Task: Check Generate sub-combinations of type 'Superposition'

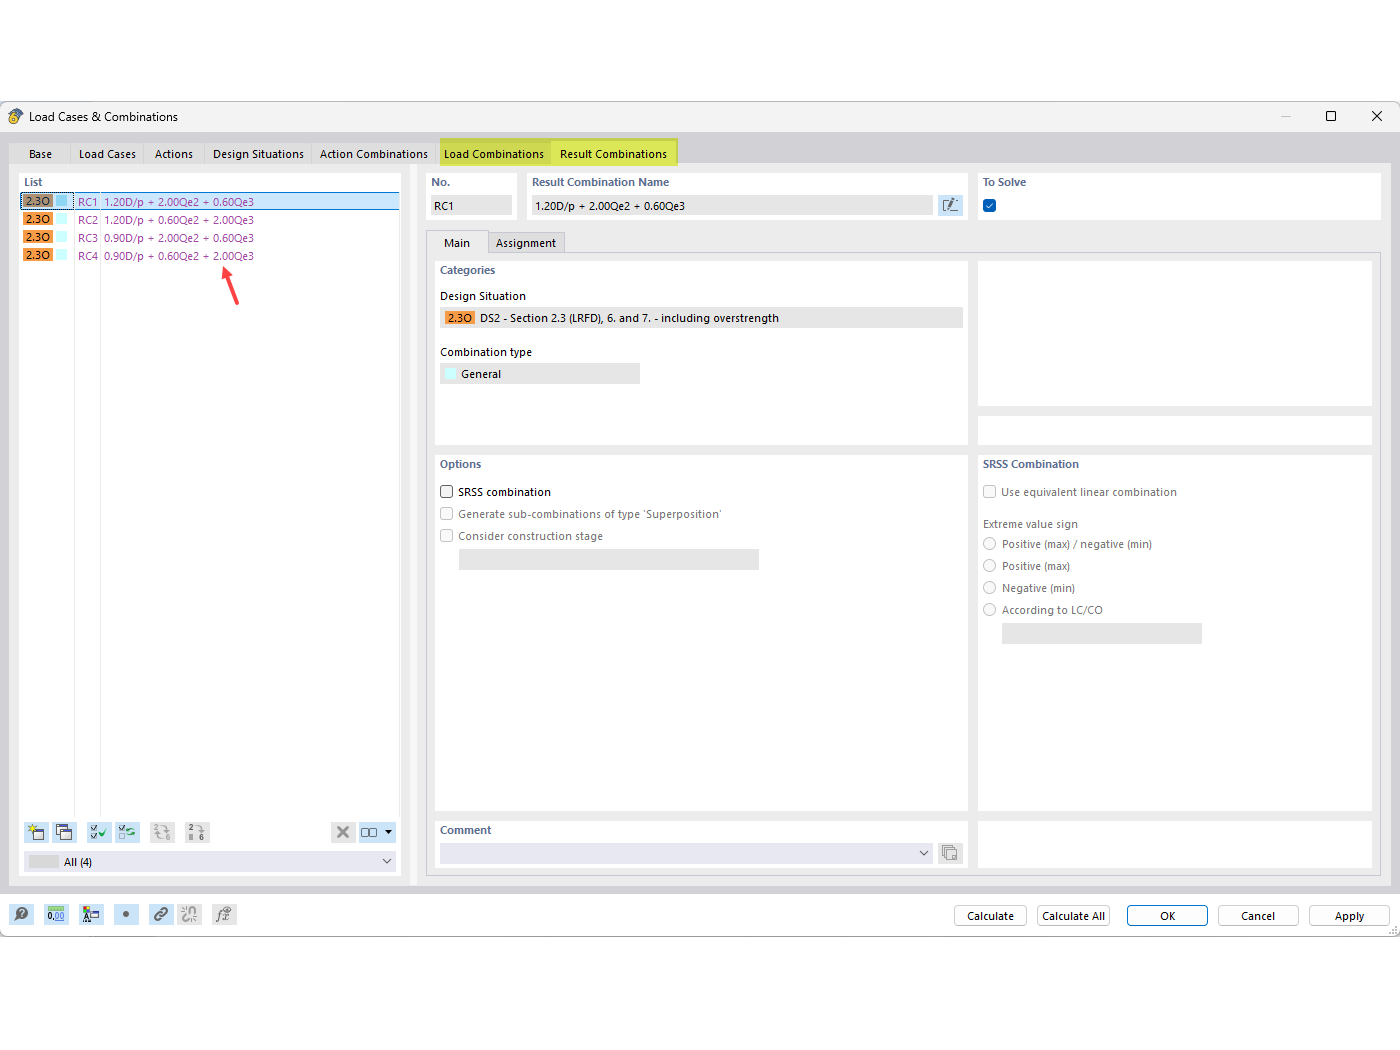Action: coord(447,514)
